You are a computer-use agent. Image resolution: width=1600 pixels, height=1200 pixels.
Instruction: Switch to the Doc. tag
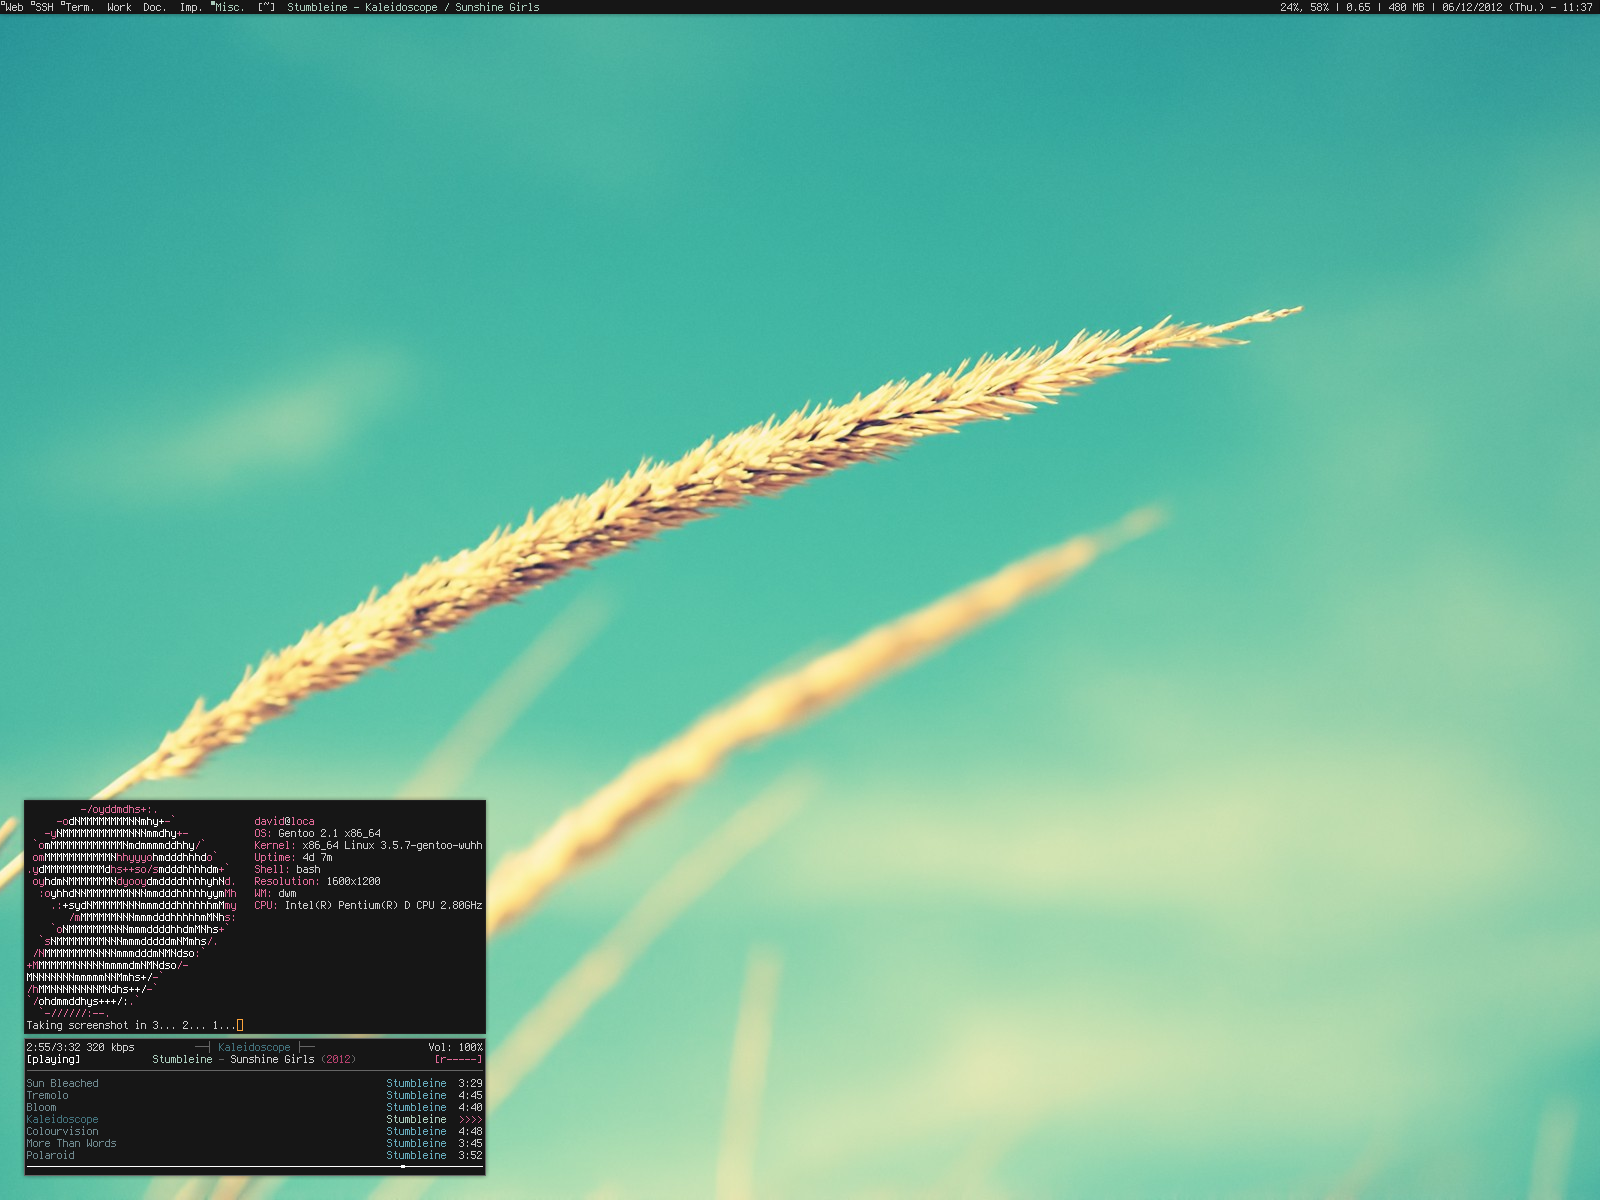tap(155, 7)
